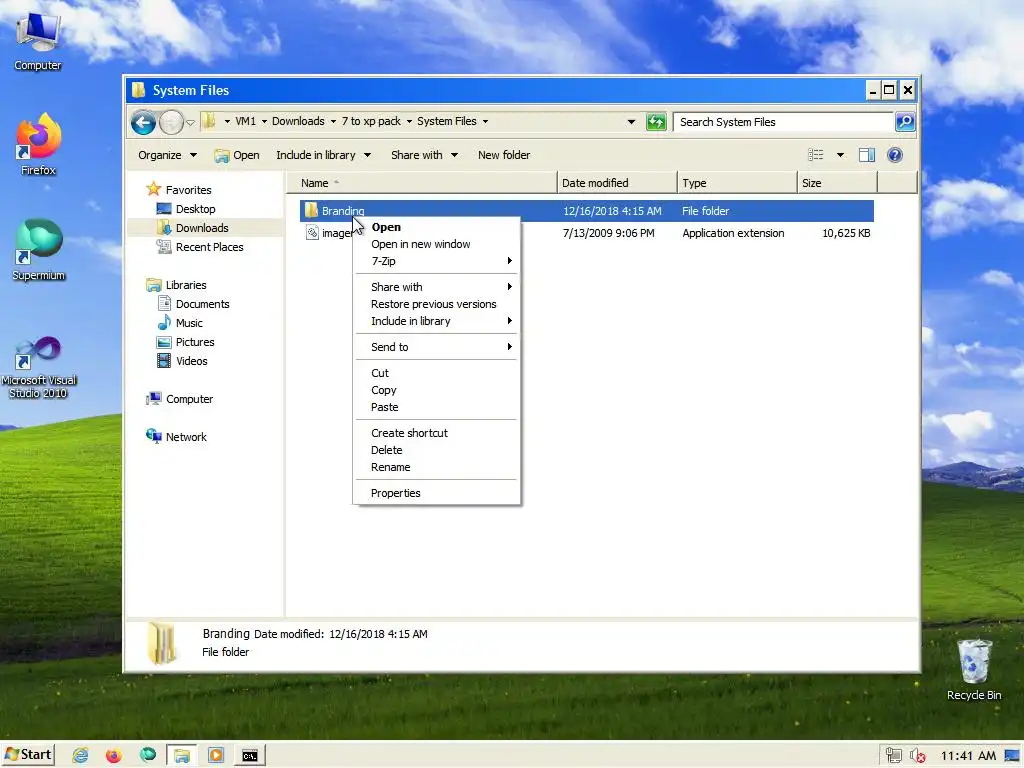1024x768 pixels.
Task: Sort by the Date modified column
Action: [x=617, y=183]
